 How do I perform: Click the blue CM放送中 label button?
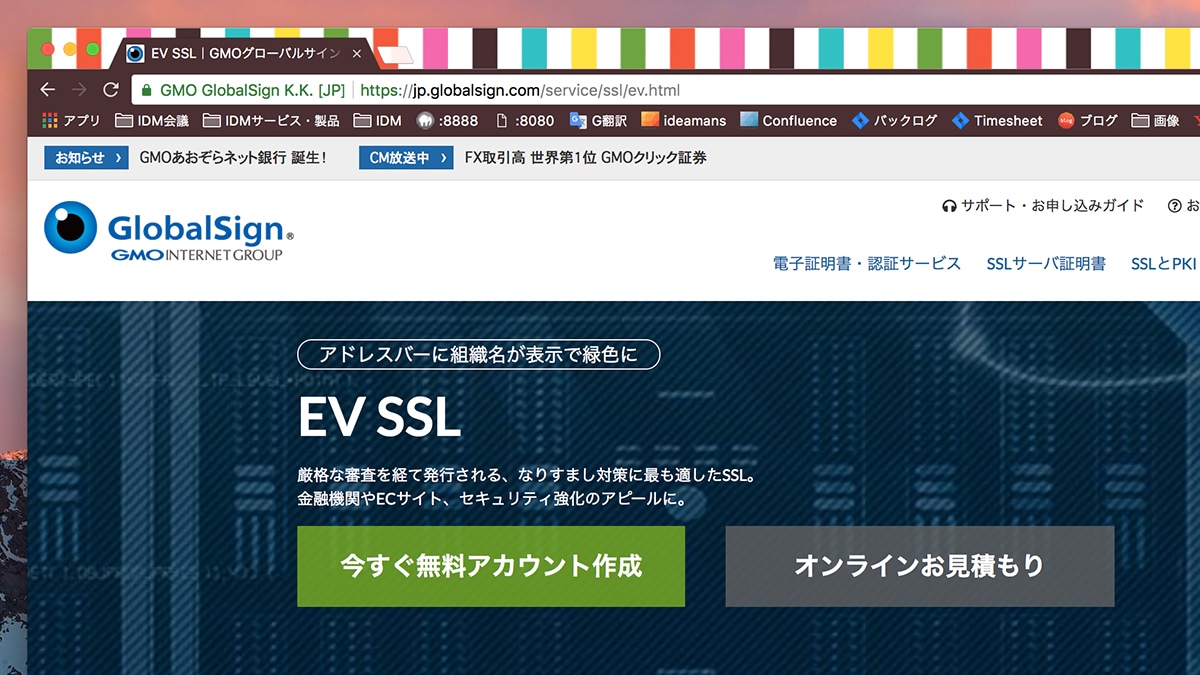tap(406, 157)
